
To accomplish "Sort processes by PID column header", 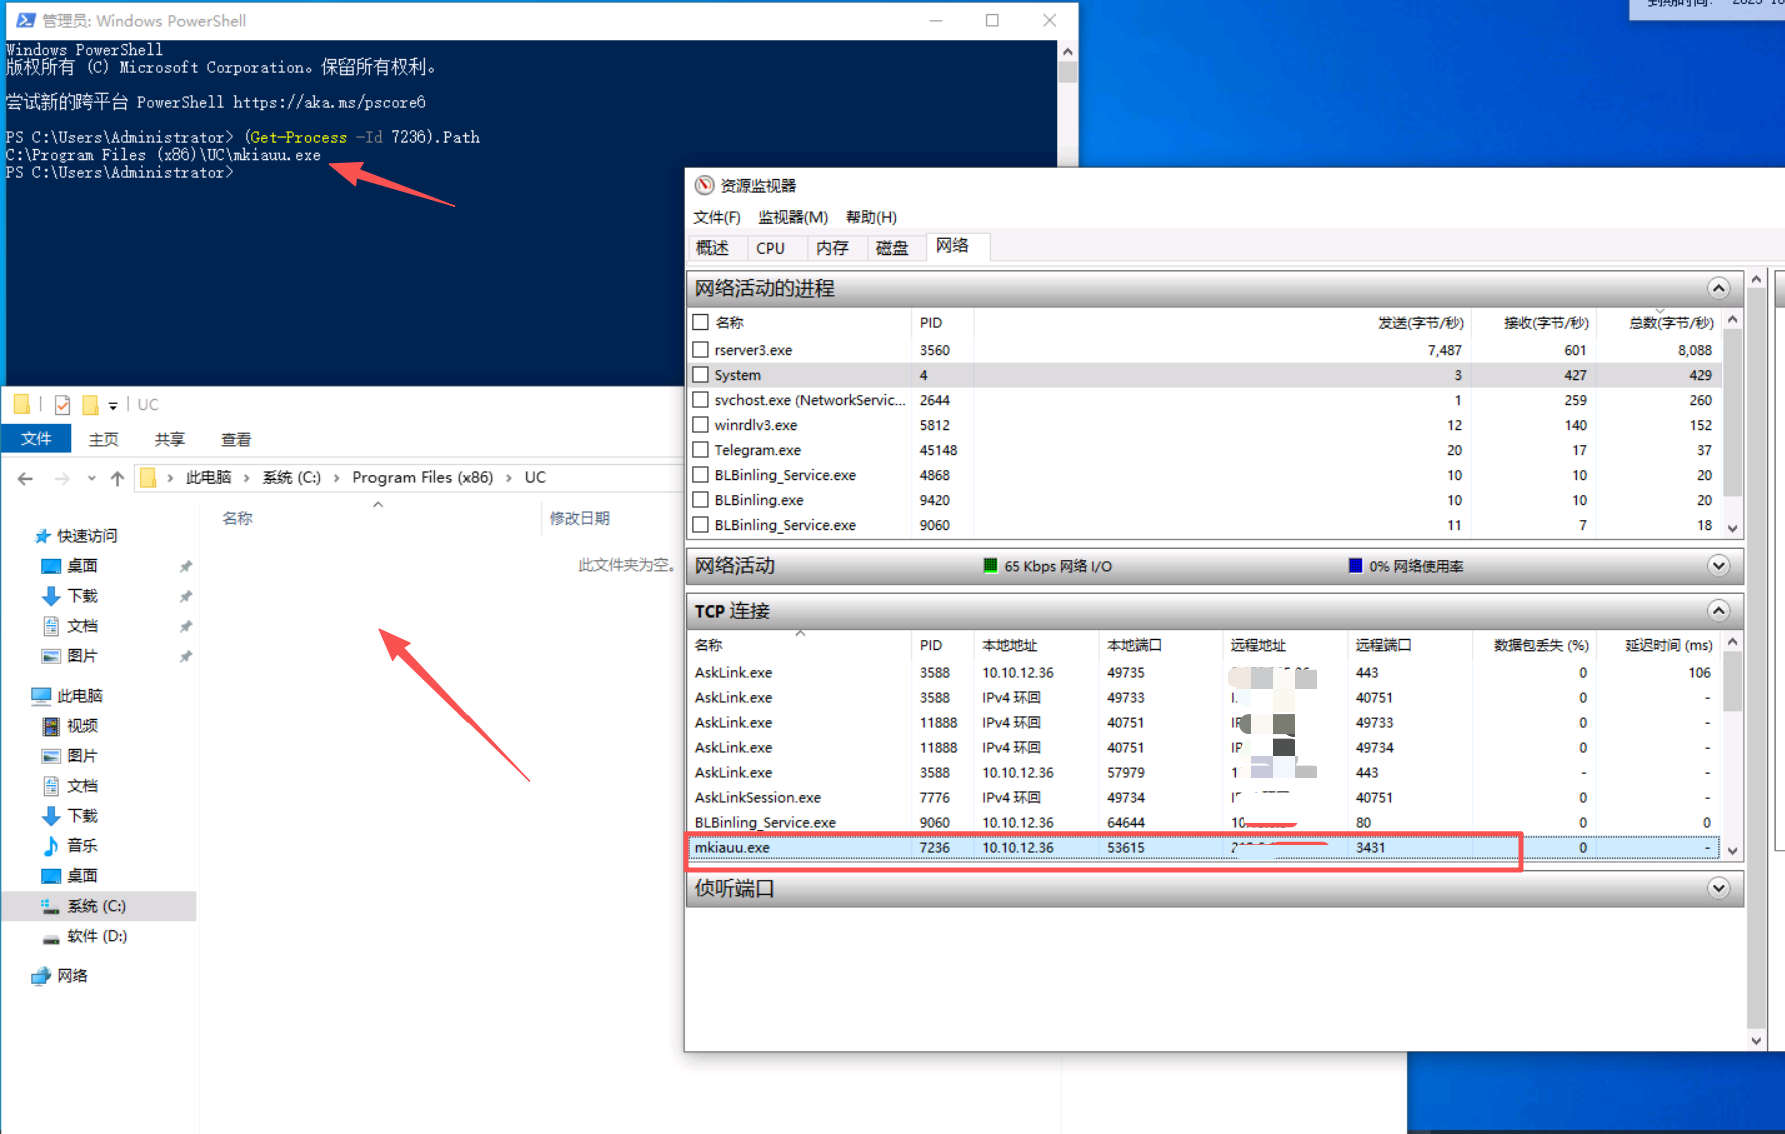I will [931, 323].
